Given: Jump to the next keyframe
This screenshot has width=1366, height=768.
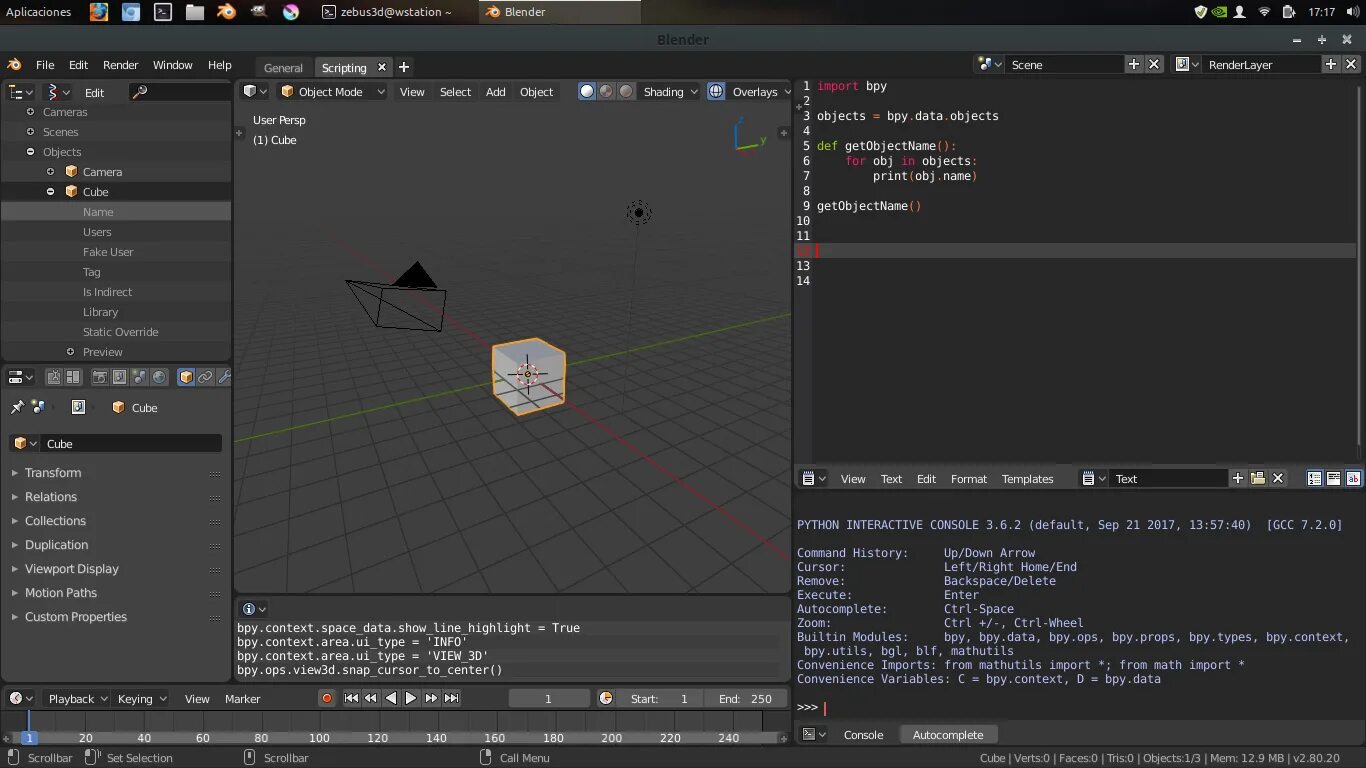Looking at the screenshot, I should [x=431, y=698].
